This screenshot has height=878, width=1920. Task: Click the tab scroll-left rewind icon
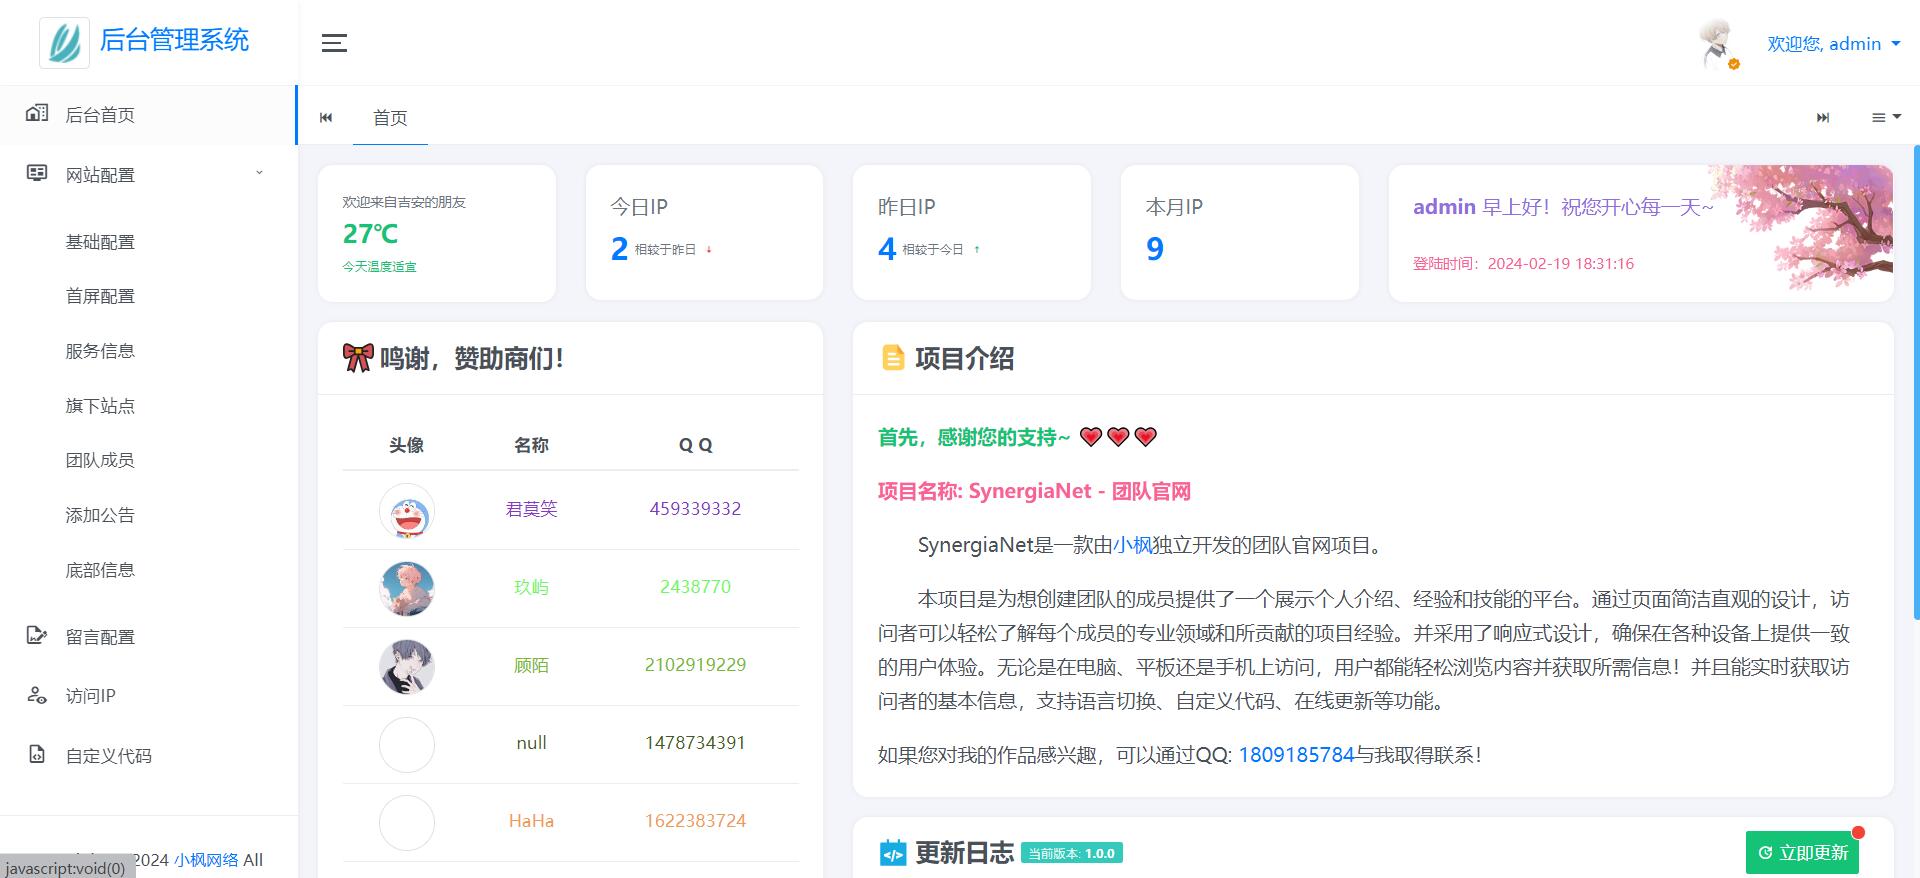tap(326, 118)
